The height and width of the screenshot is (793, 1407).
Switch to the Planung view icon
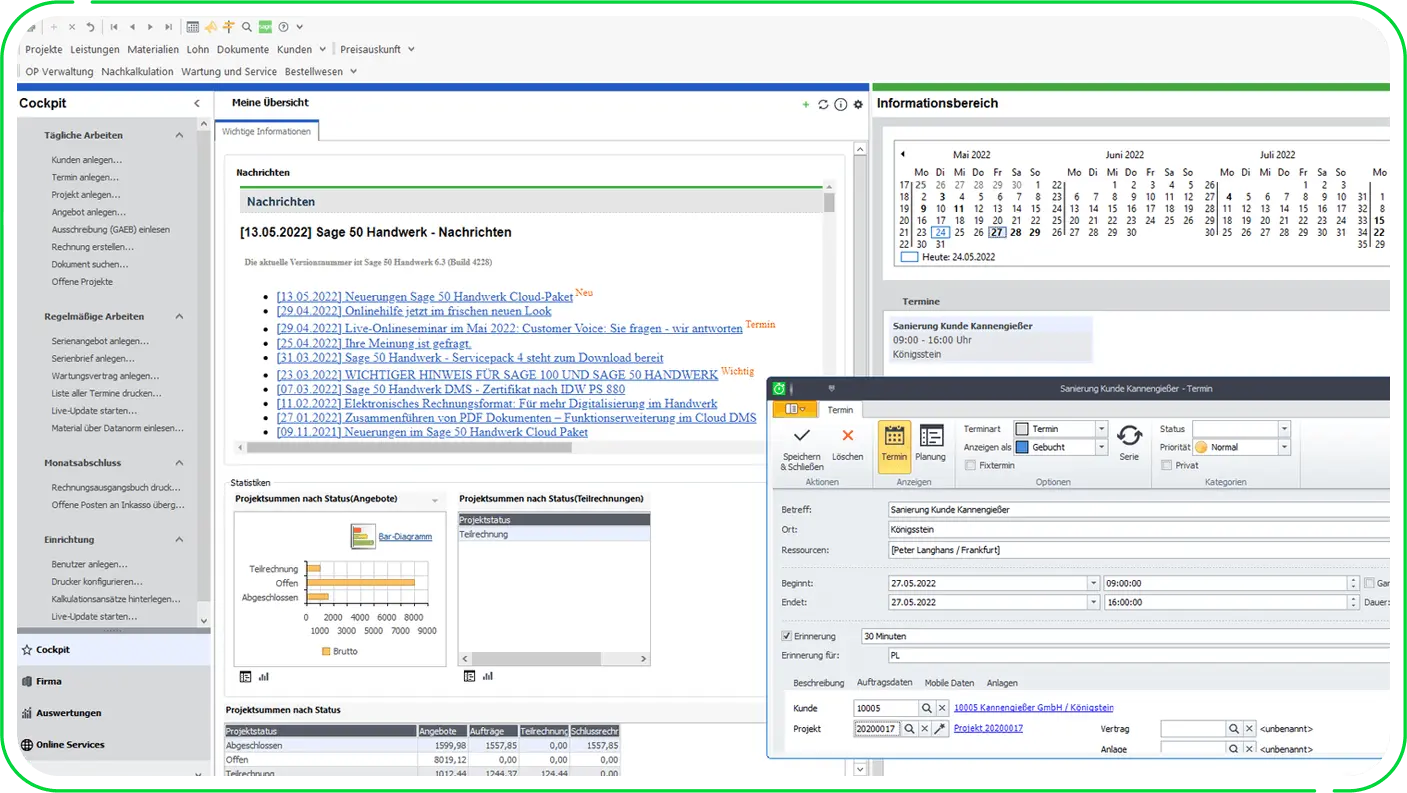point(930,442)
